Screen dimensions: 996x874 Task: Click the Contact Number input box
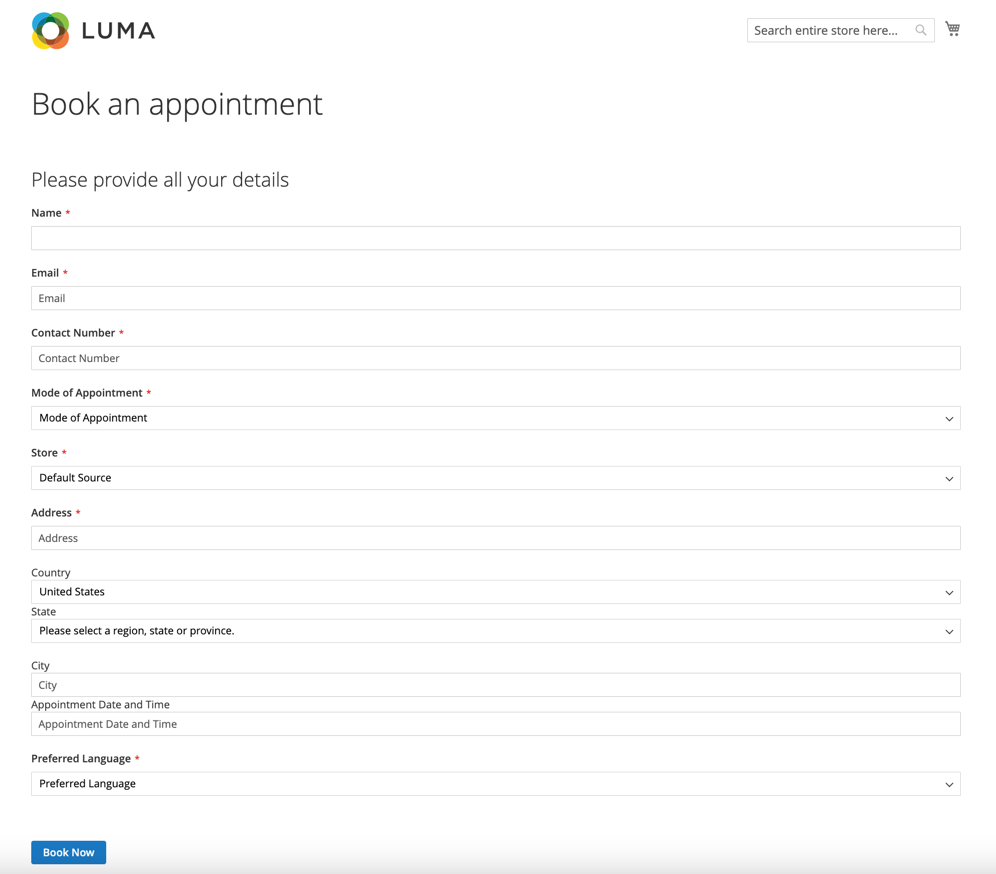[x=495, y=358]
